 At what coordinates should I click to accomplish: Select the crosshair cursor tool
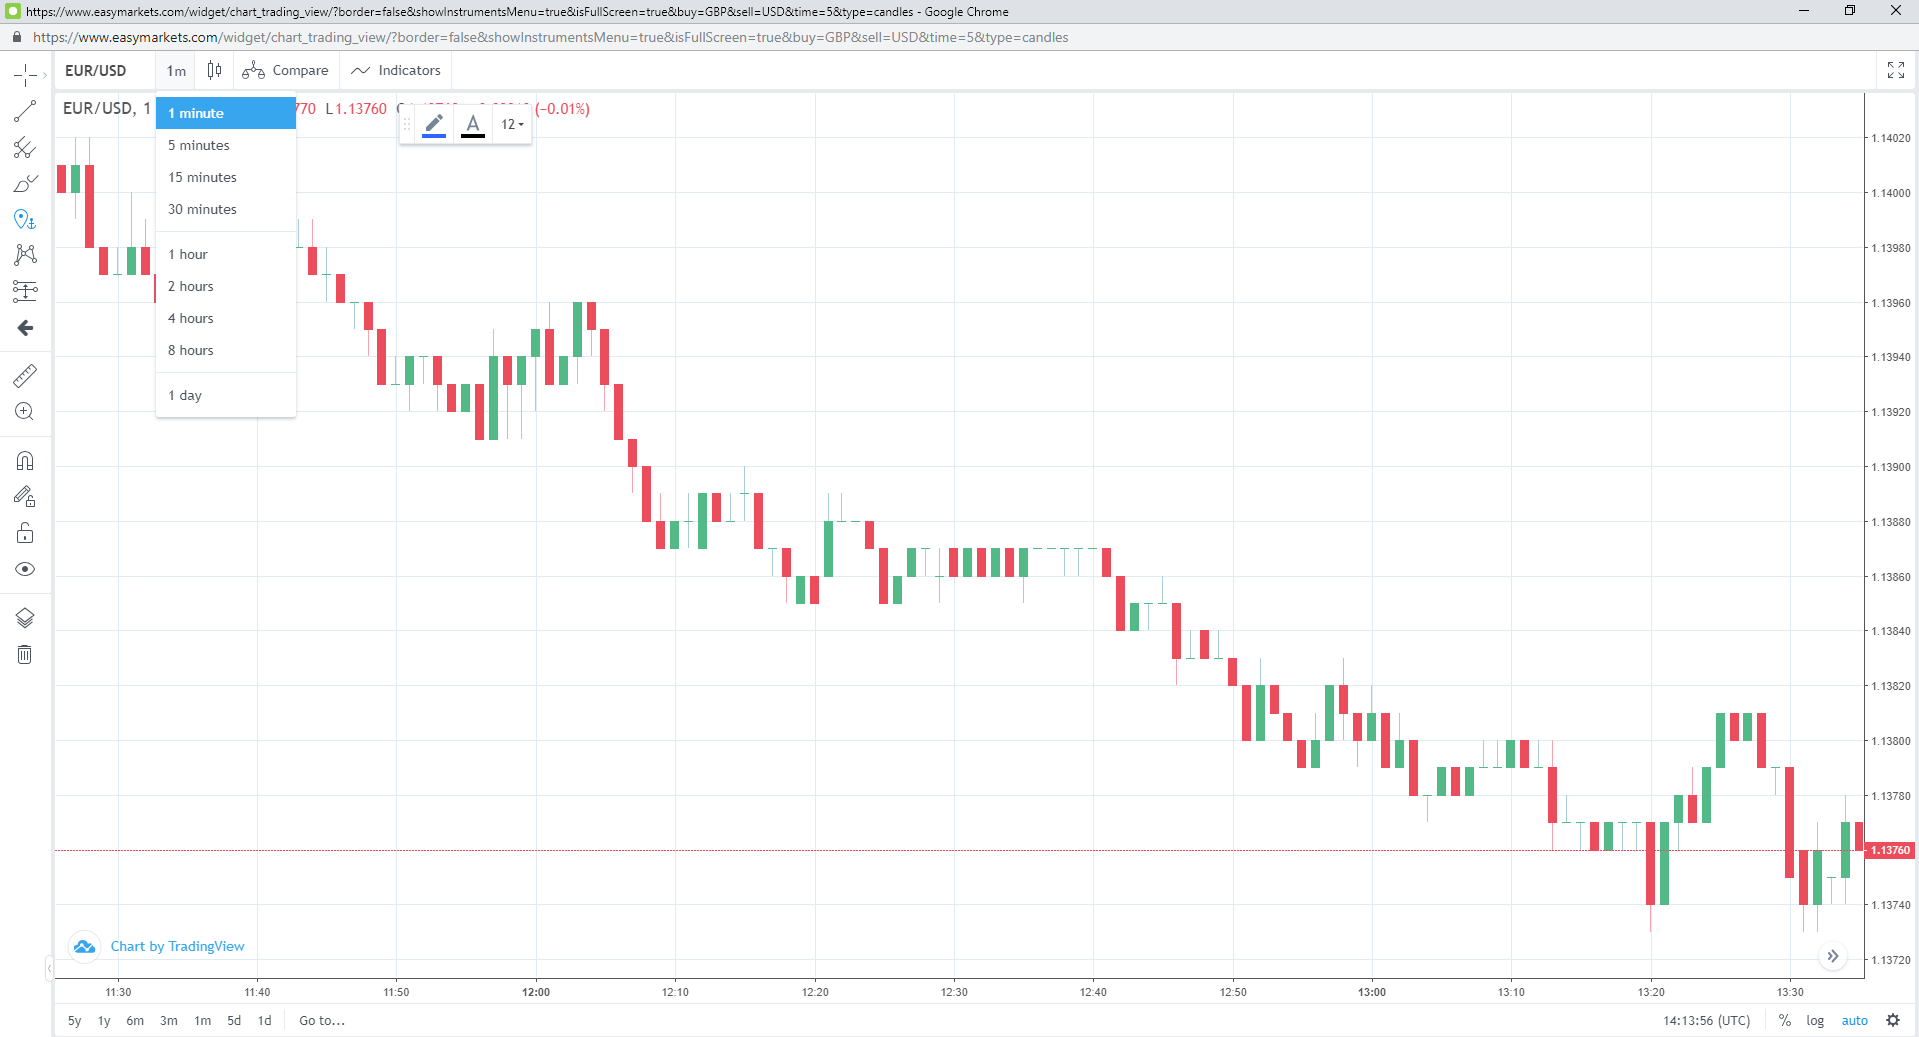25,75
